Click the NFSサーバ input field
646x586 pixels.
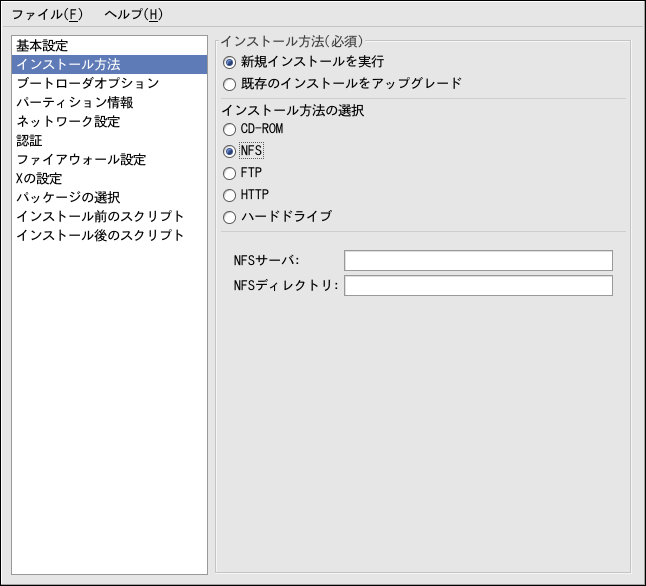tap(477, 261)
